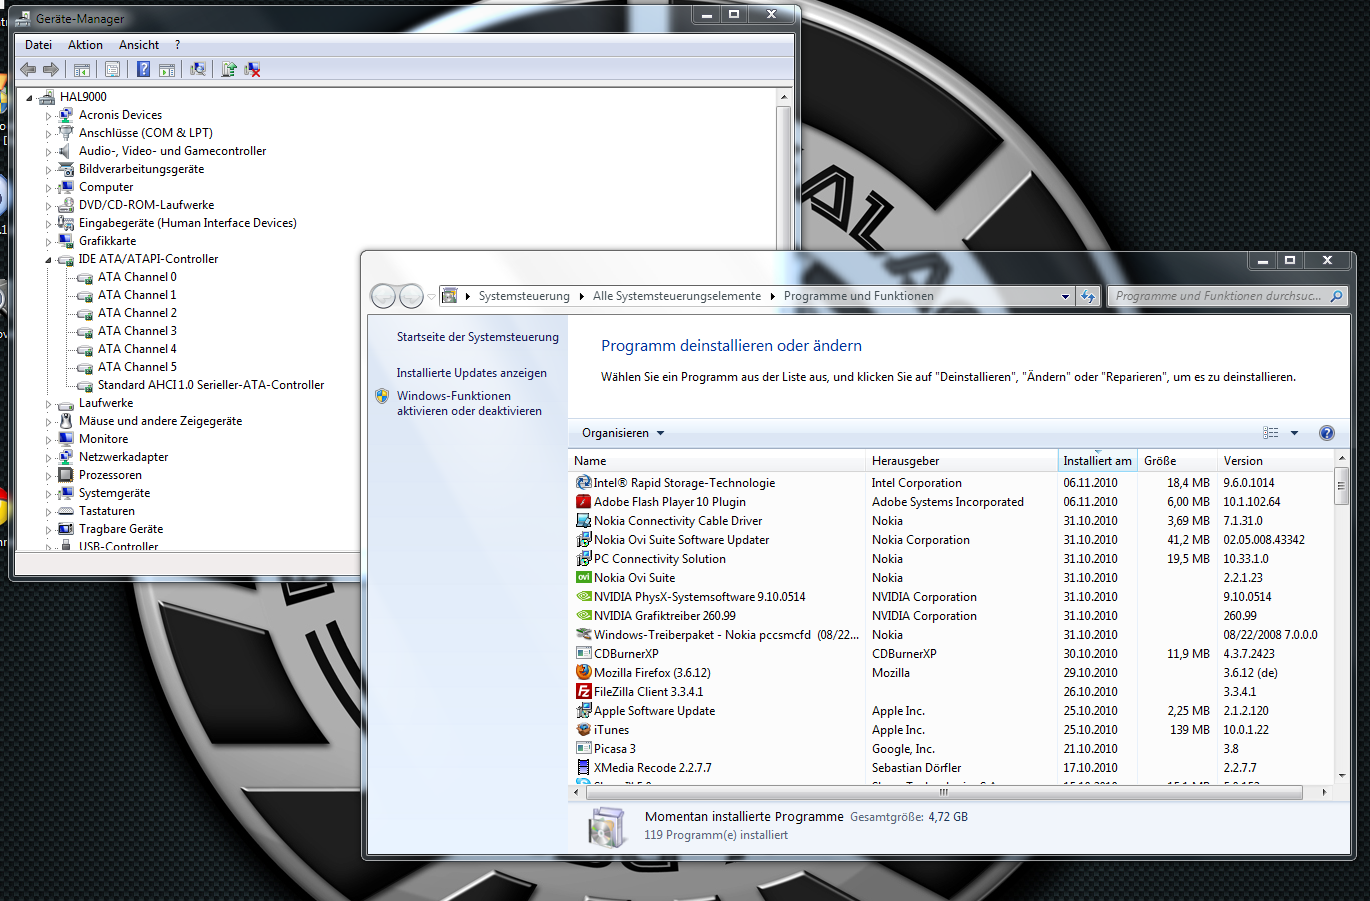Open the Datei menu
Image resolution: width=1370 pixels, height=901 pixels.
pos(38,45)
